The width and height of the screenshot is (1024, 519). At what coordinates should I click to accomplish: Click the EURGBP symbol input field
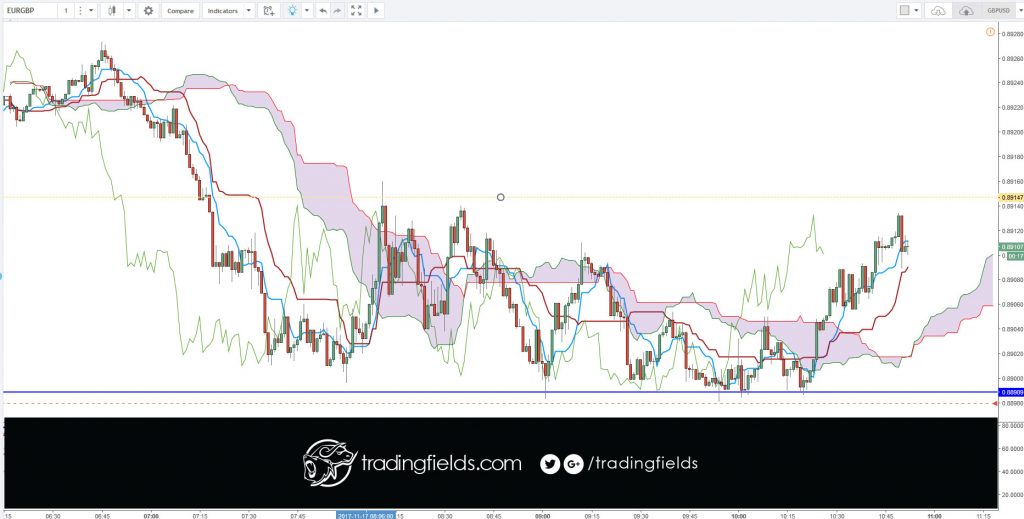pos(29,10)
